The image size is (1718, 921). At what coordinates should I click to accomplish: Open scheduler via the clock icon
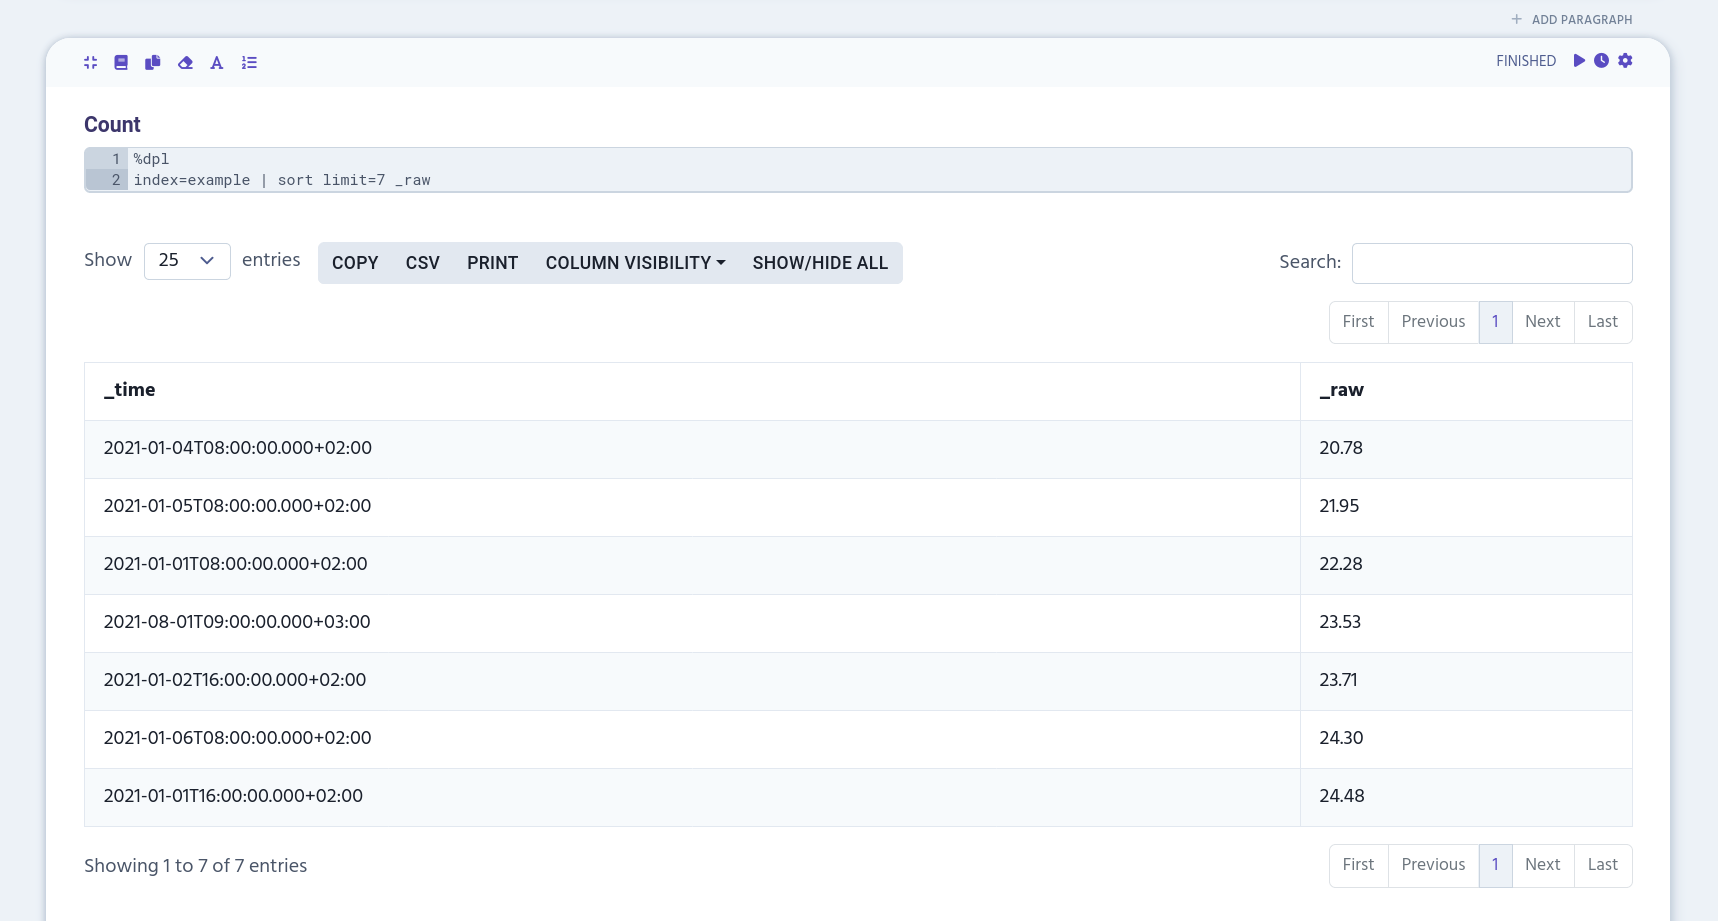pos(1601,60)
